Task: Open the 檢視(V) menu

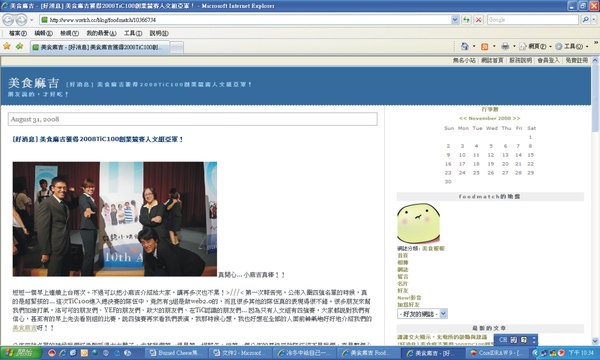Action: coord(69,34)
